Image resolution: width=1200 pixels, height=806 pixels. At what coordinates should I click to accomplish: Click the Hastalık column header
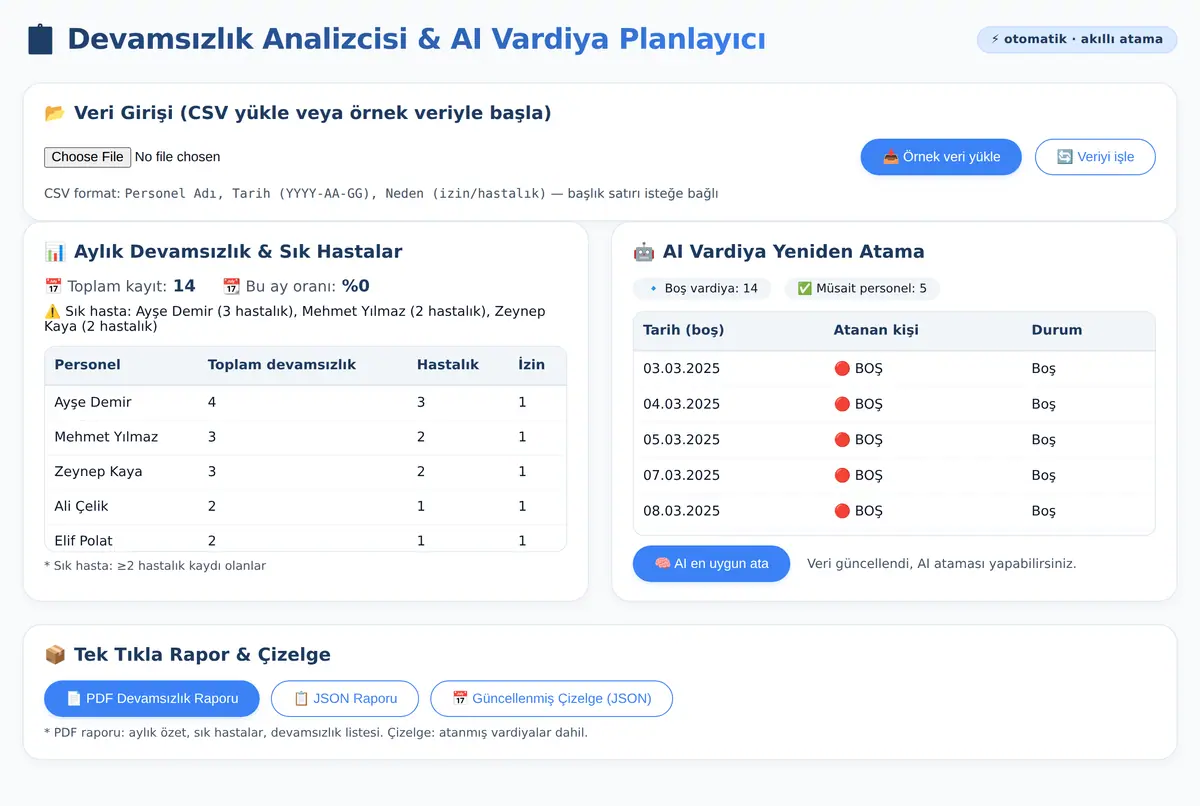(x=448, y=365)
